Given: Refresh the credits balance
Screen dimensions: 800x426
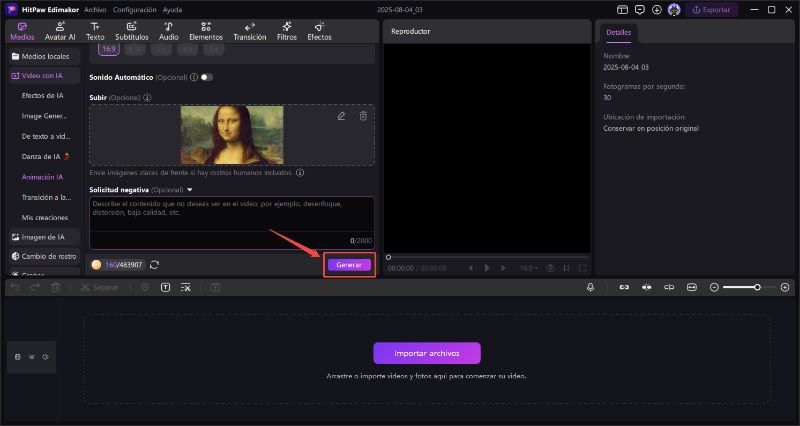Looking at the screenshot, I should [x=155, y=265].
